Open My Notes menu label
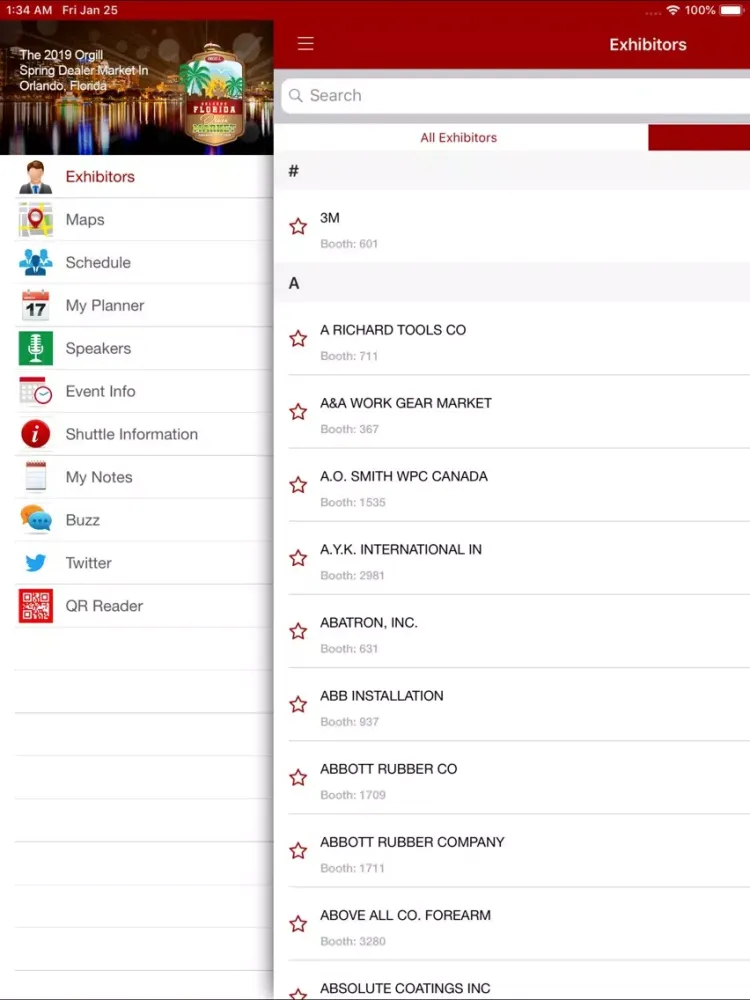 point(99,477)
